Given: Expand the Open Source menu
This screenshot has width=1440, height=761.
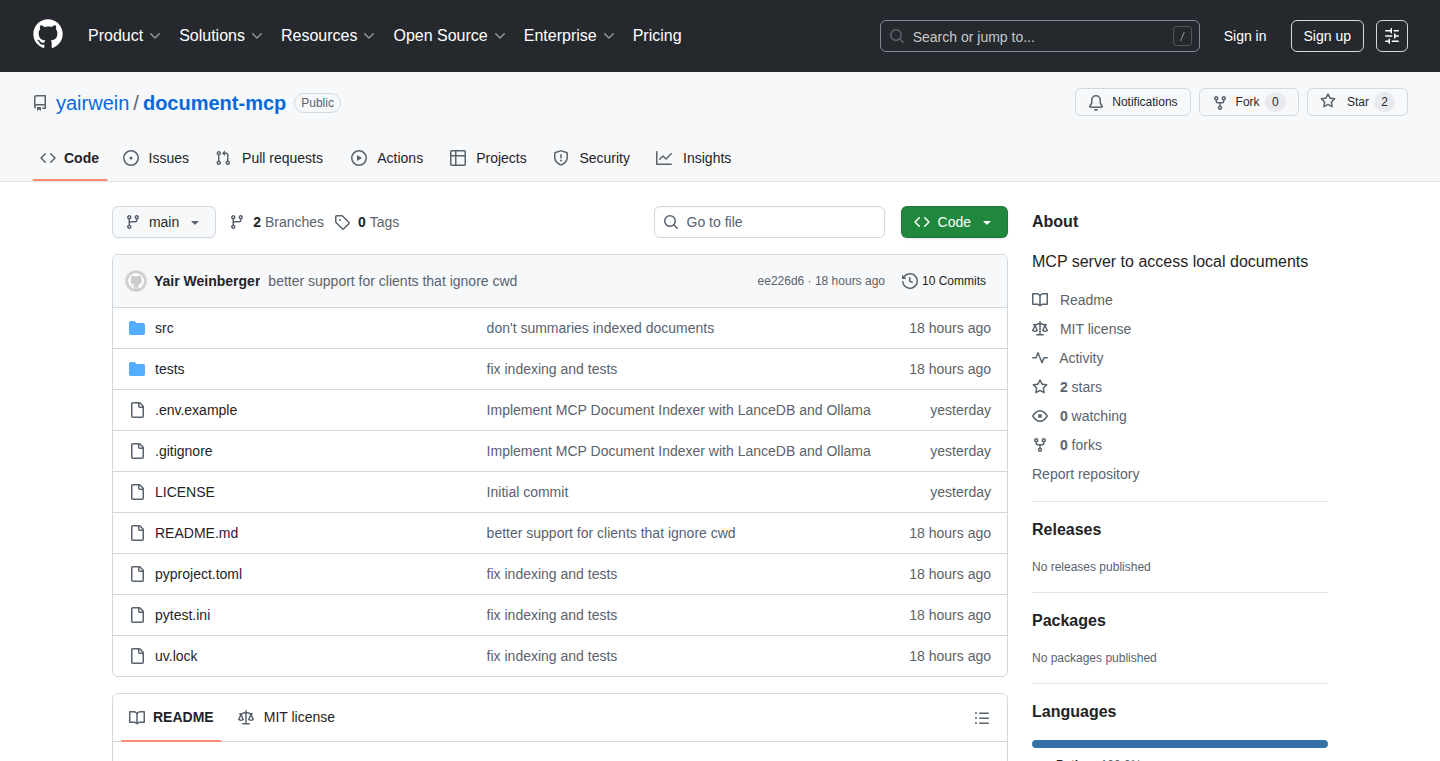Looking at the screenshot, I should 450,36.
